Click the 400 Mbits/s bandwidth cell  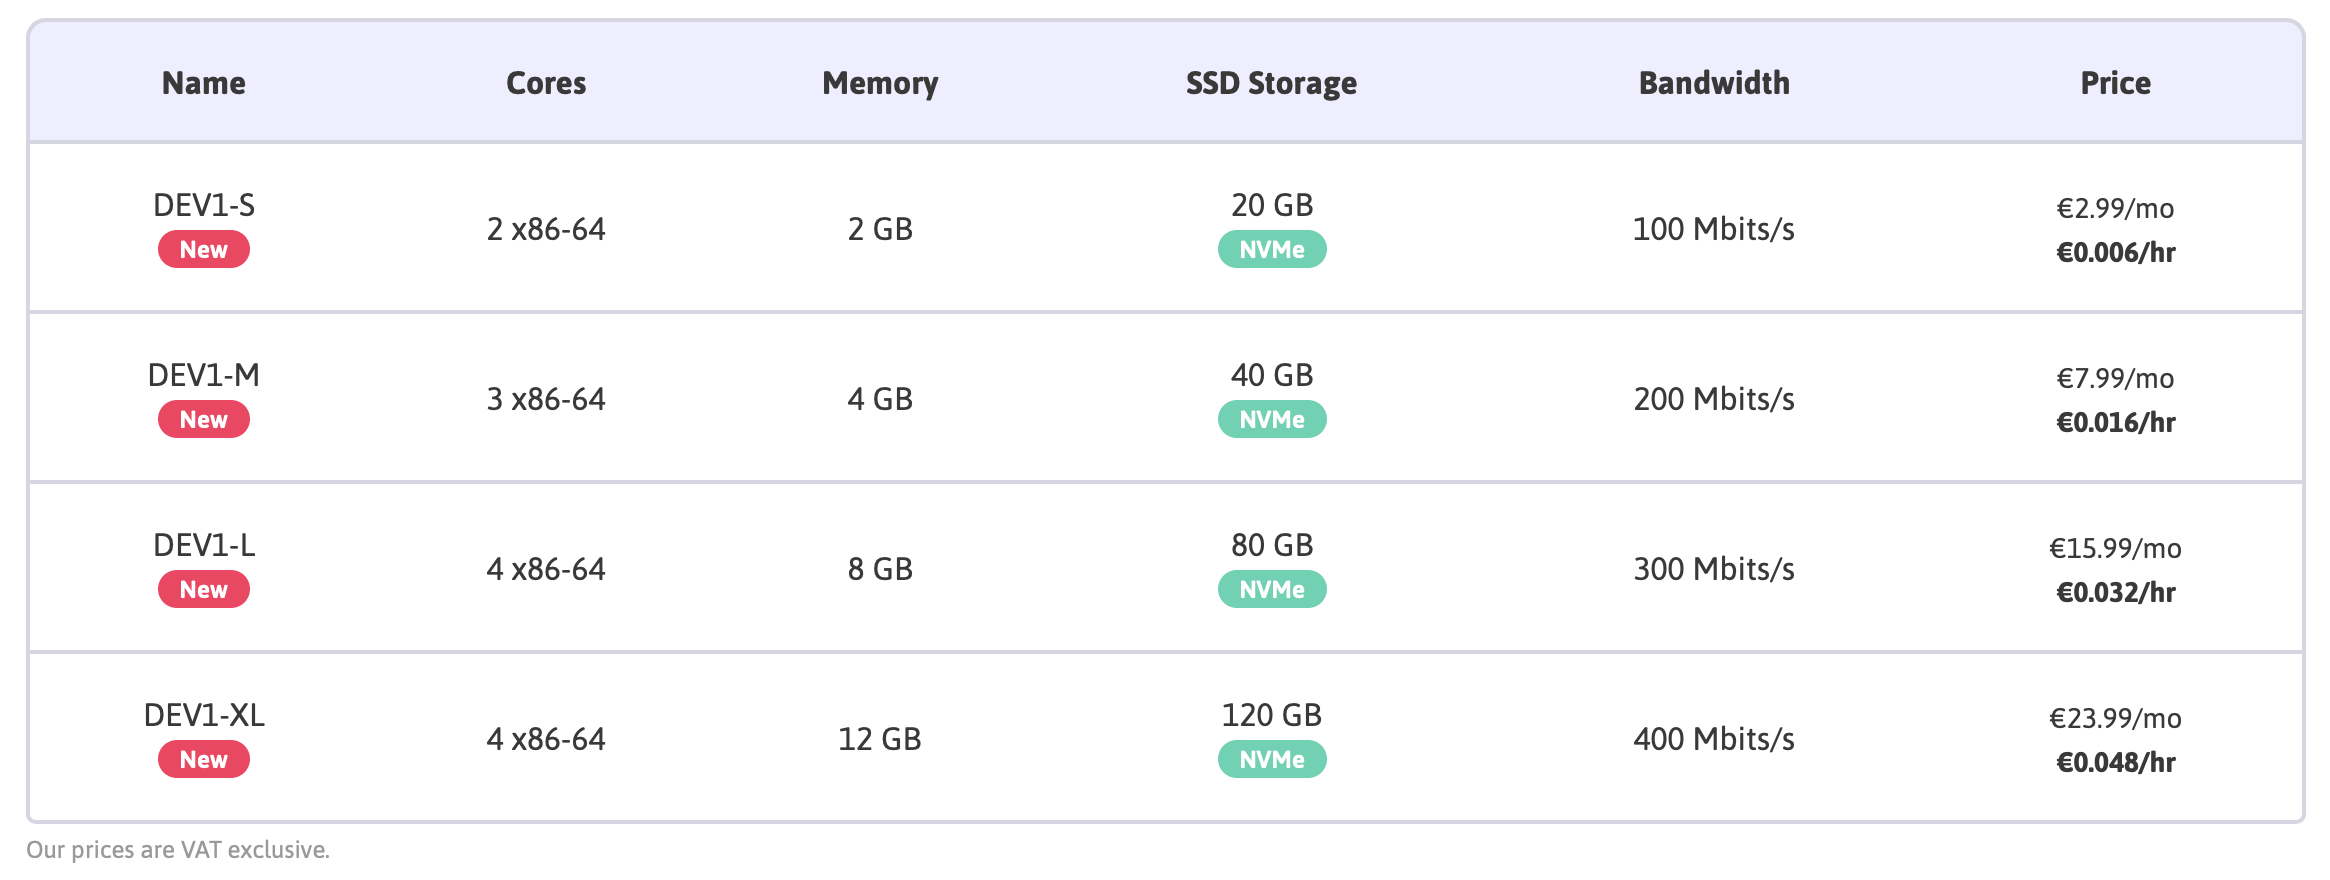pos(1714,739)
